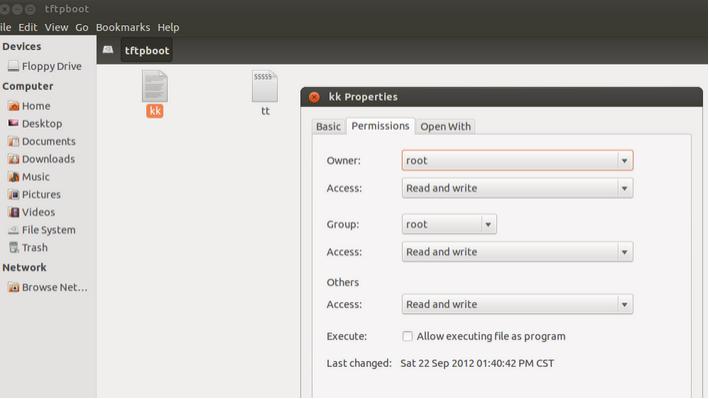Click the Browse Net... label

55,287
